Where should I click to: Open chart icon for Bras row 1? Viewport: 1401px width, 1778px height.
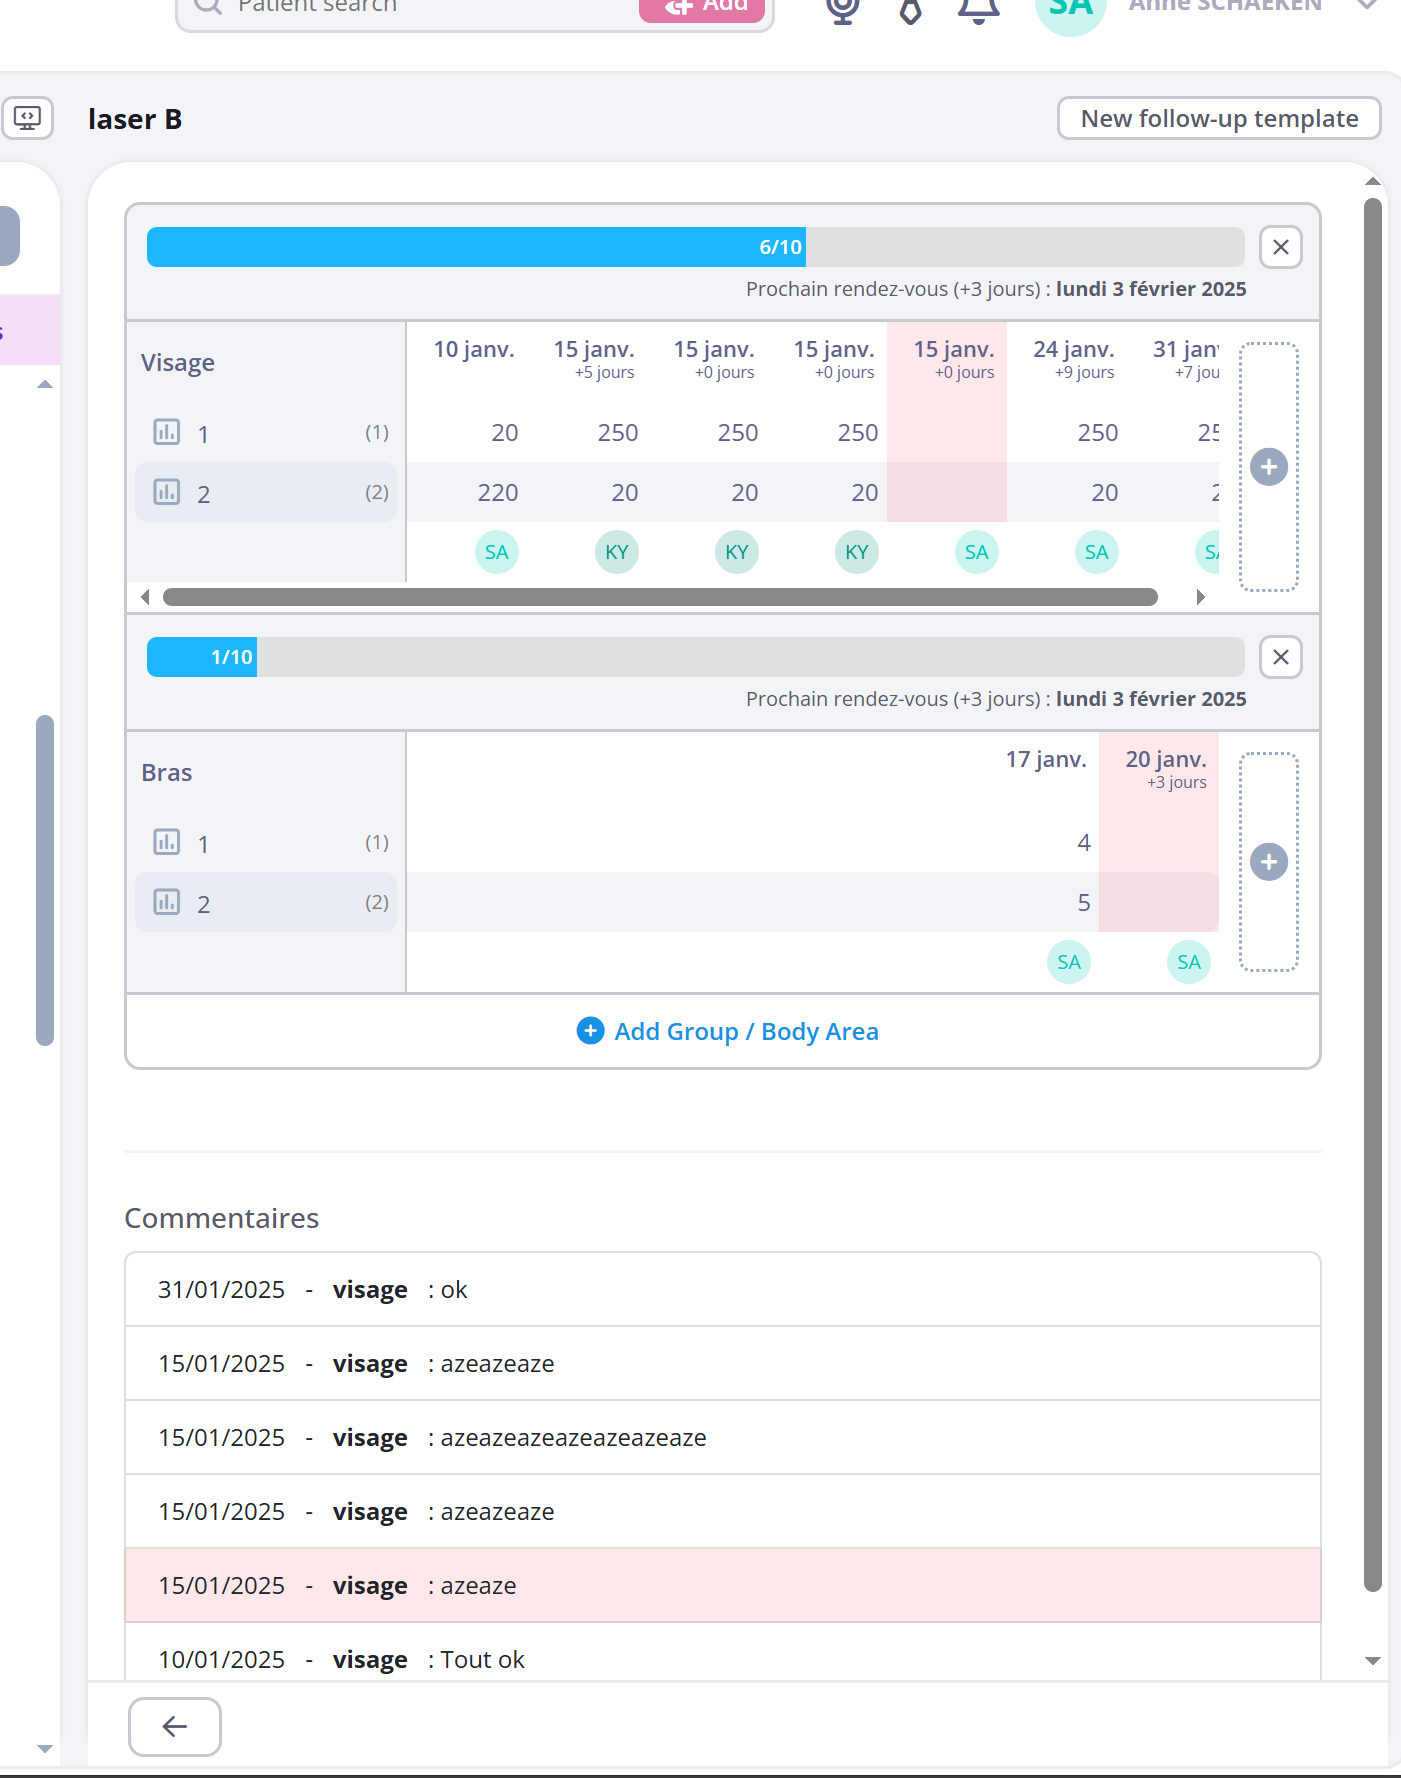pyautogui.click(x=166, y=843)
